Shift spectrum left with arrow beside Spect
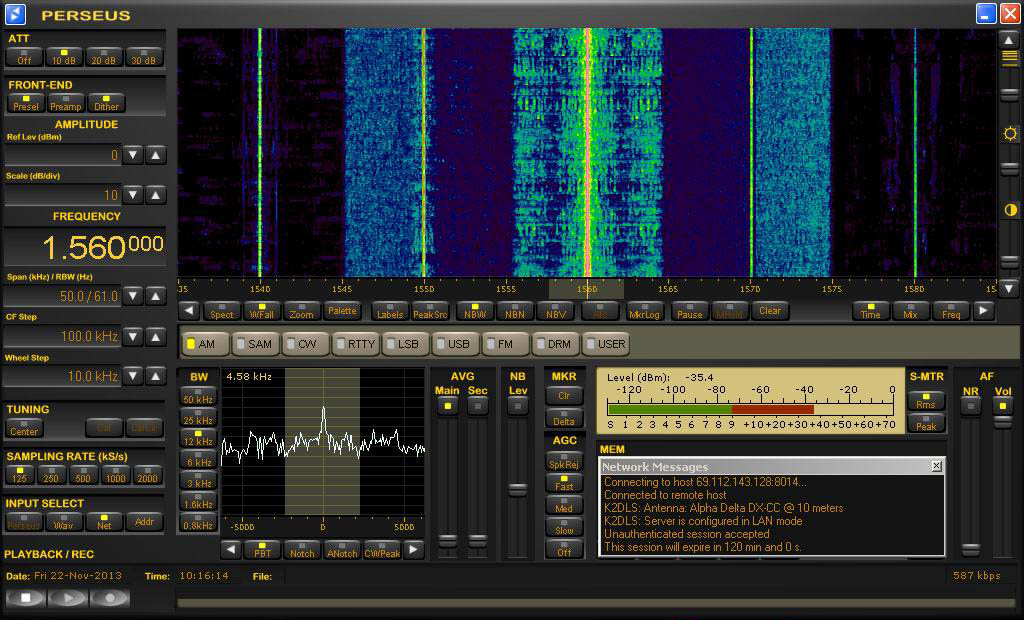The height and width of the screenshot is (620, 1024). [x=189, y=311]
